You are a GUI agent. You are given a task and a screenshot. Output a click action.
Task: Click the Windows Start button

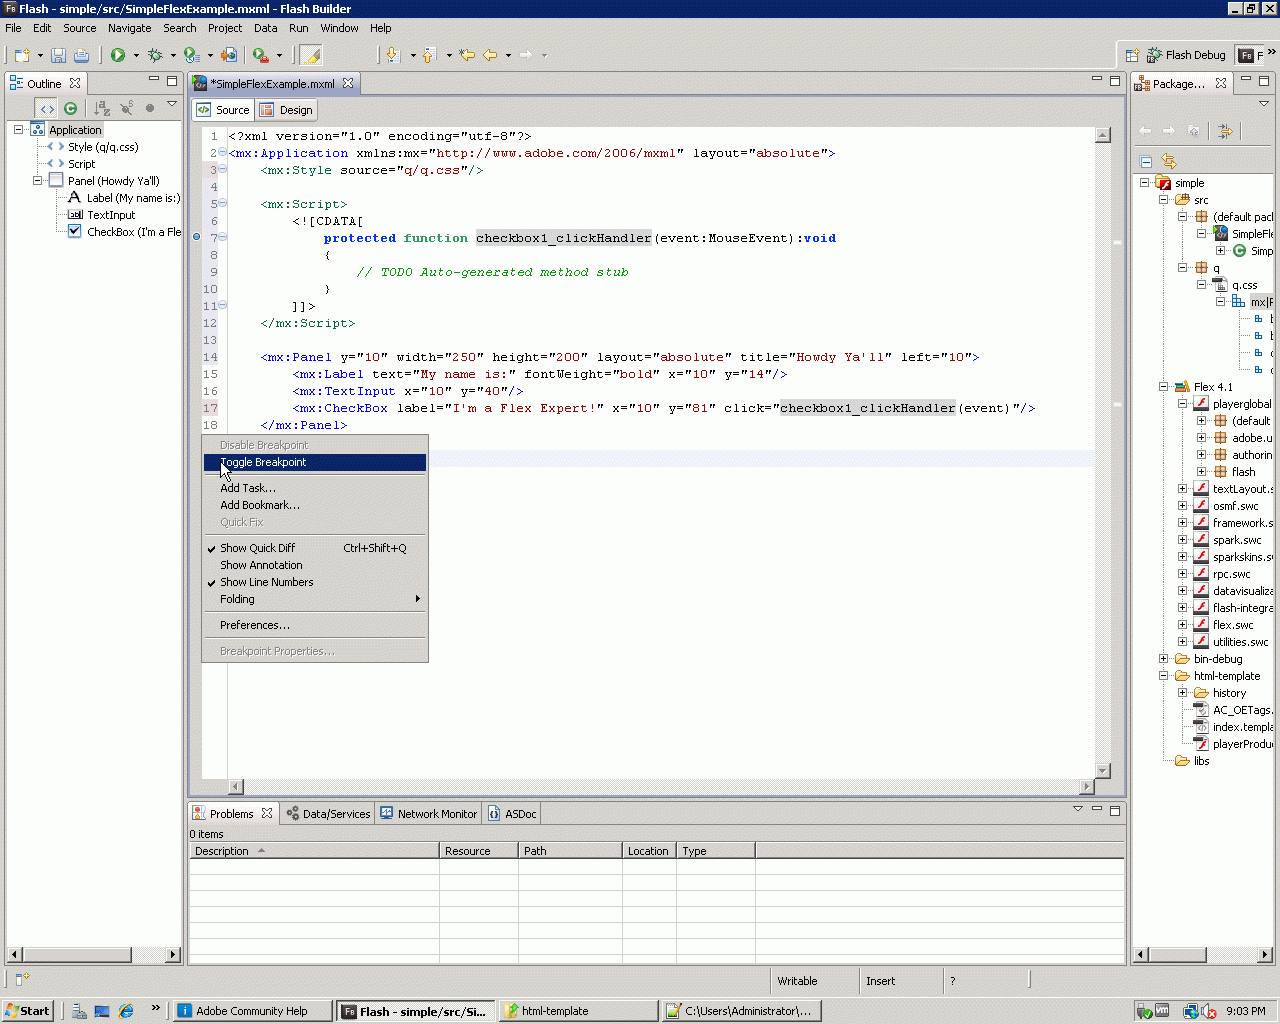pyautogui.click(x=27, y=1011)
